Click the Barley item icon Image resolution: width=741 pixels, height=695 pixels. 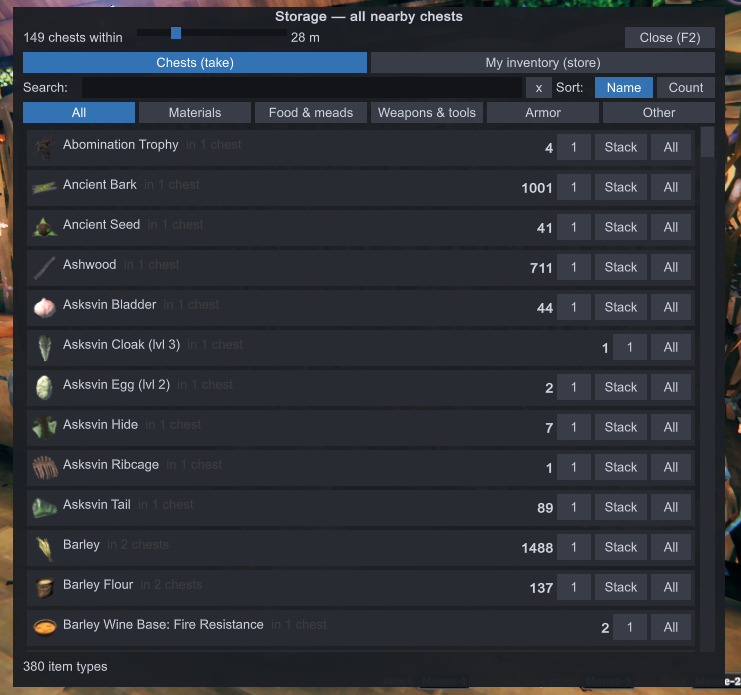[45, 548]
